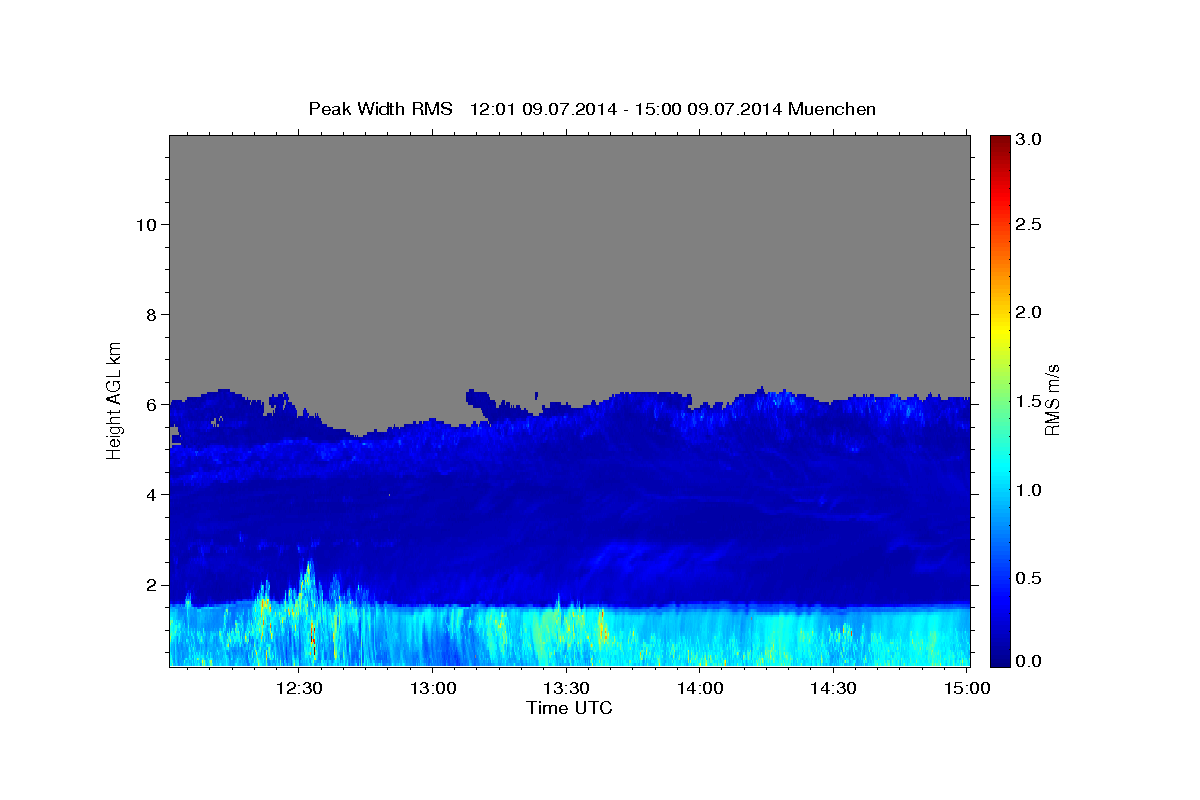Click the '13:00' time tick label
The image size is (1200, 800).
click(432, 688)
